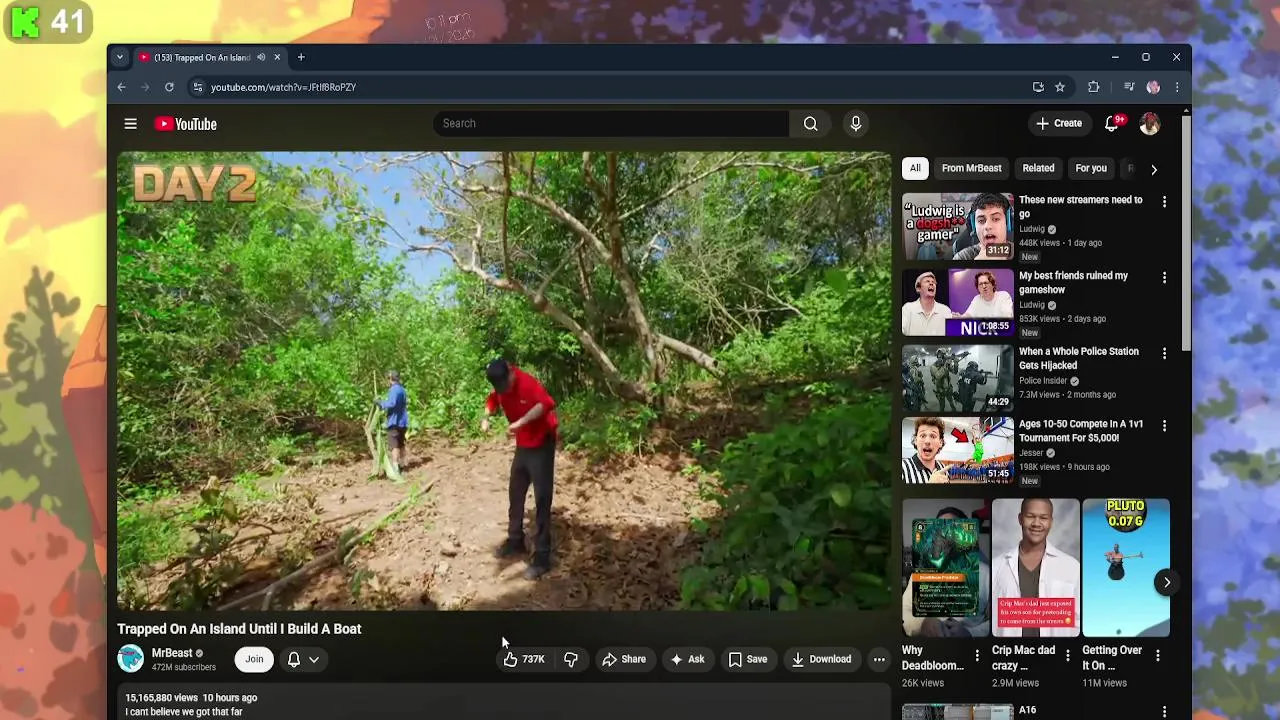Open options for Crip Mac short
Image resolution: width=1280 pixels, height=720 pixels.
(1067, 656)
